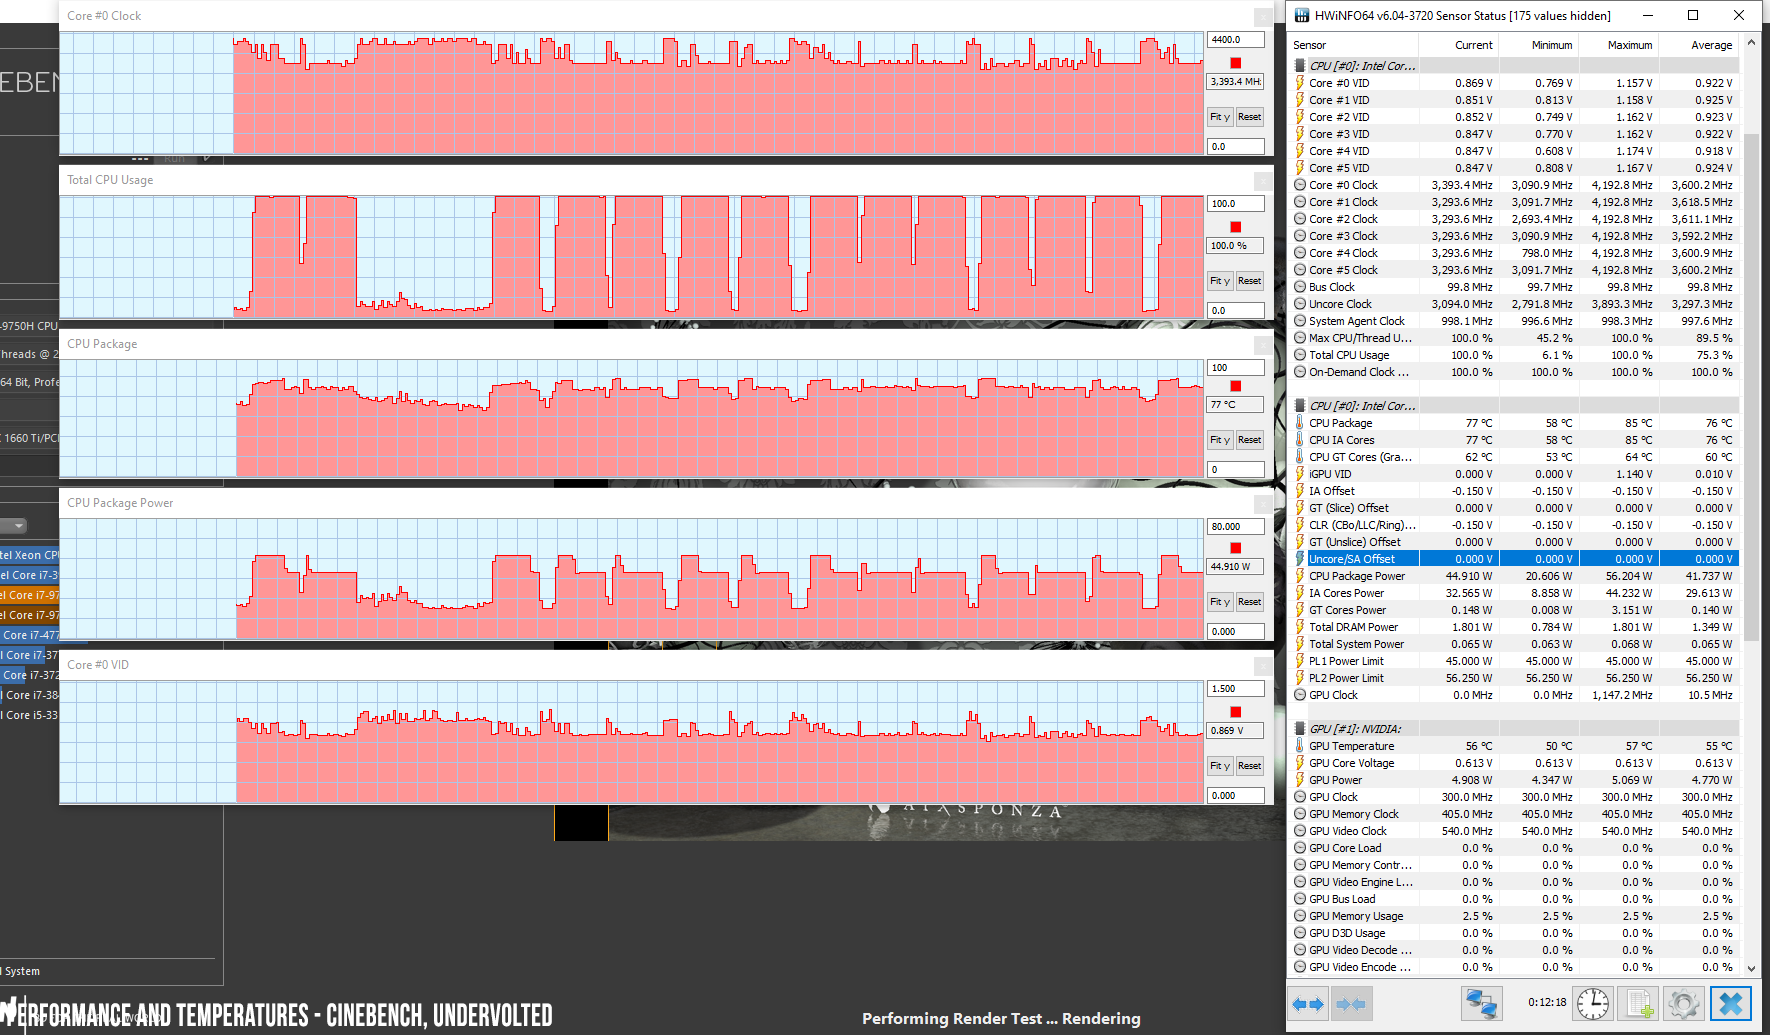The width and height of the screenshot is (1770, 1035).
Task: Click the circle icon beside GPU Core Load
Action: [1300, 848]
